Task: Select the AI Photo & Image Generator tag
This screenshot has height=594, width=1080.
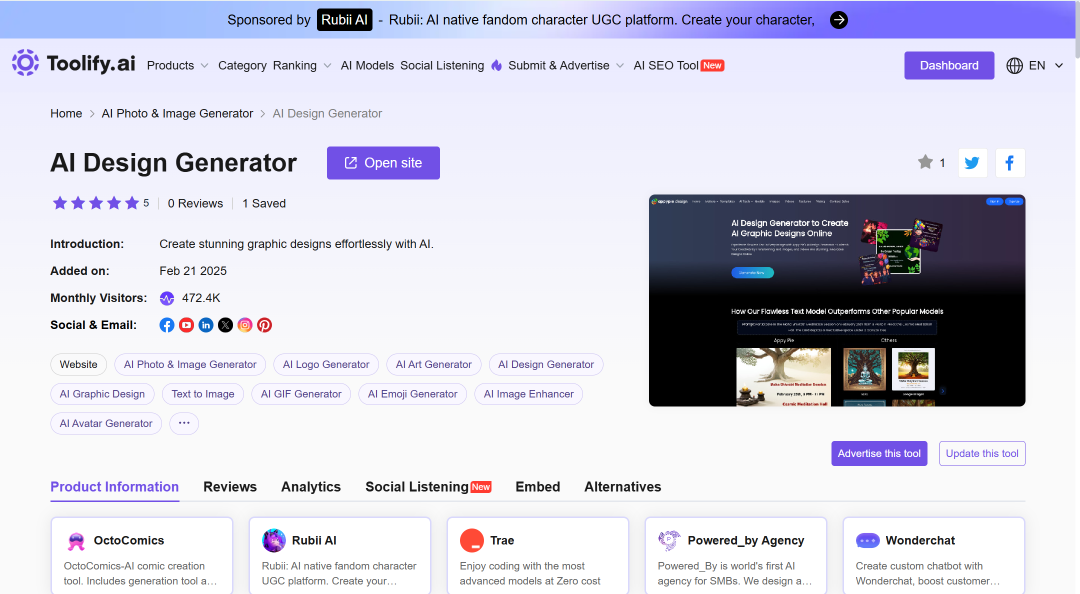Action: click(x=190, y=365)
